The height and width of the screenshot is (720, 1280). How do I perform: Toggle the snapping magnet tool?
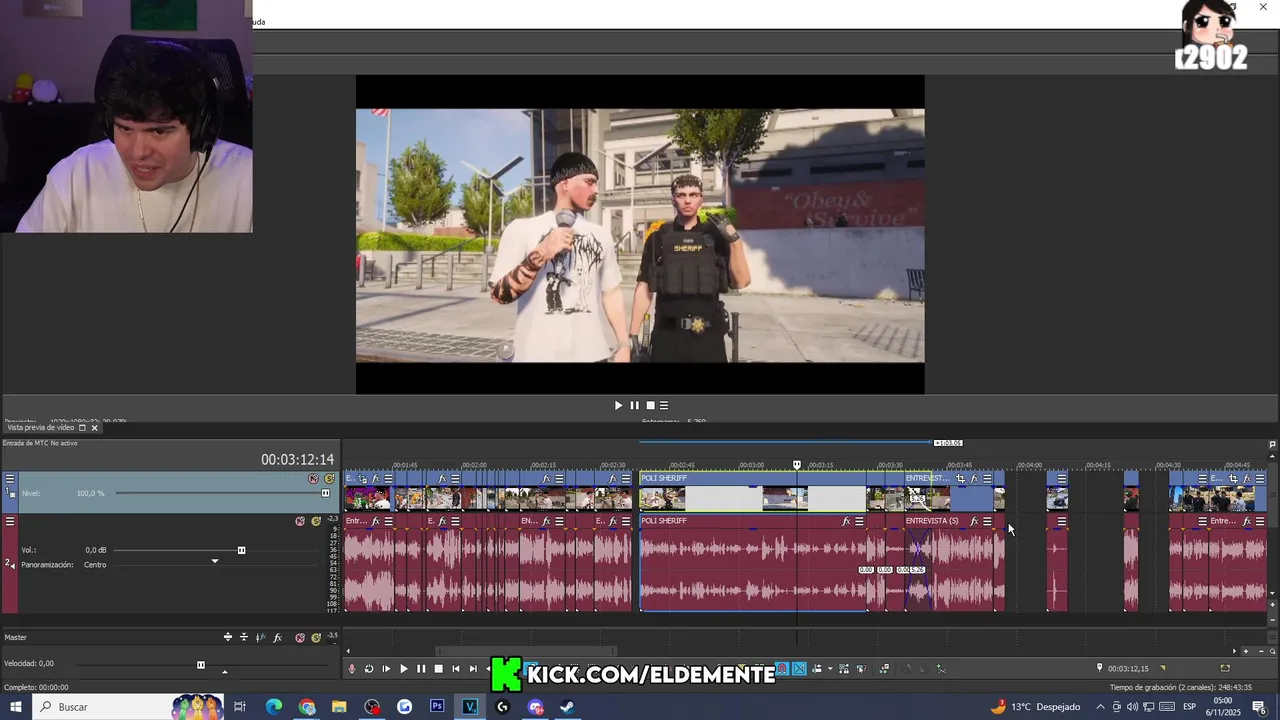click(783, 669)
